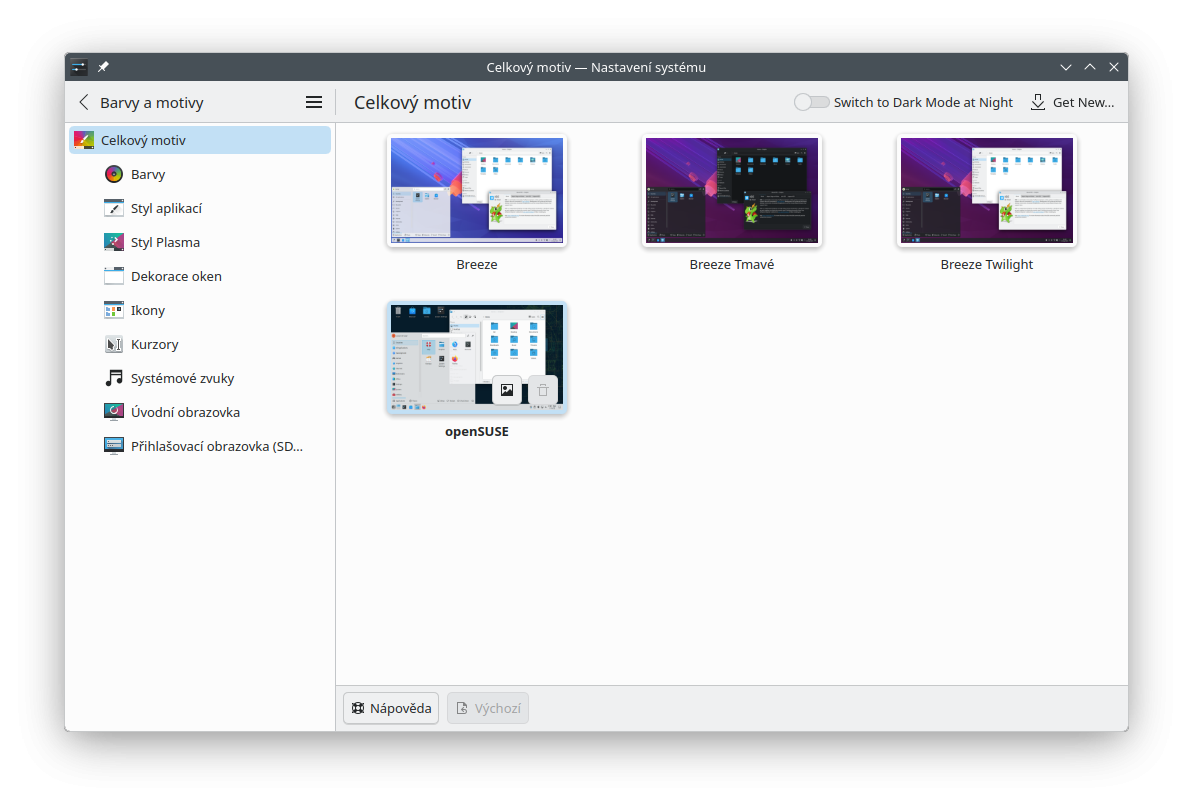Open Systémové zvuky settings
This screenshot has height=808, width=1193.
[200, 378]
